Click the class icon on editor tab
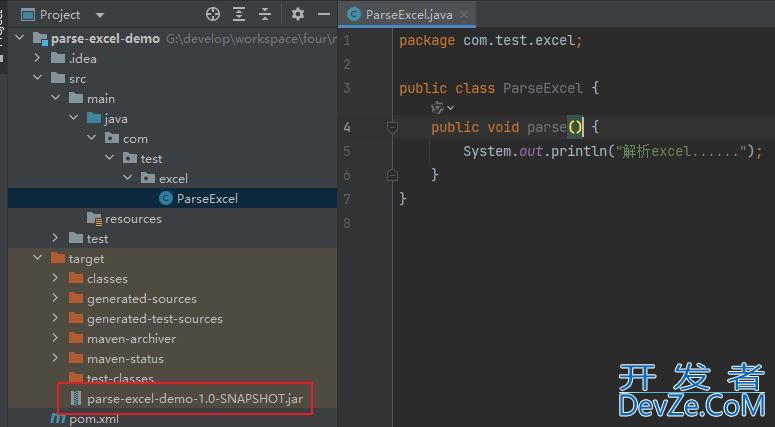The image size is (775, 427). [354, 14]
